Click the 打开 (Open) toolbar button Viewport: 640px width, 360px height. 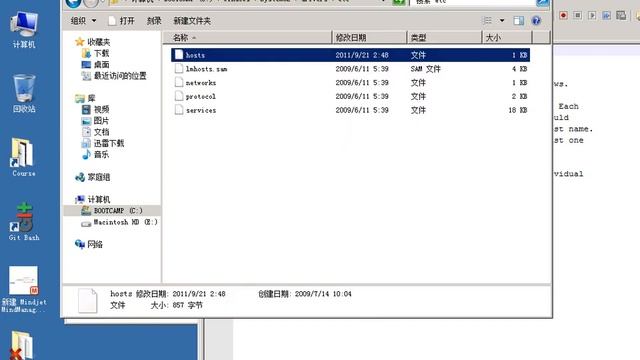click(121, 20)
